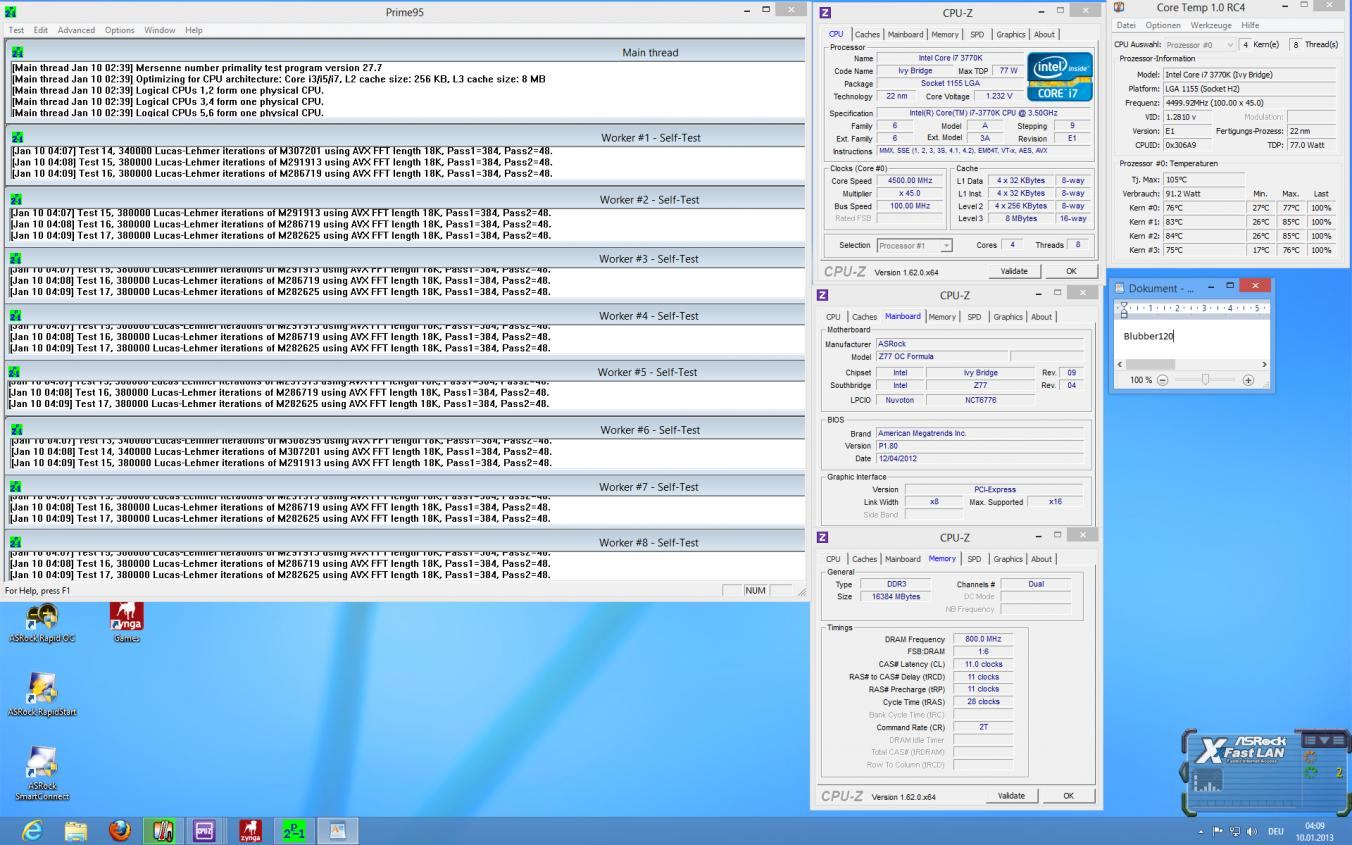Select CPU tab in bottom CPU-Z window
This screenshot has width=1352, height=845.
pos(833,559)
